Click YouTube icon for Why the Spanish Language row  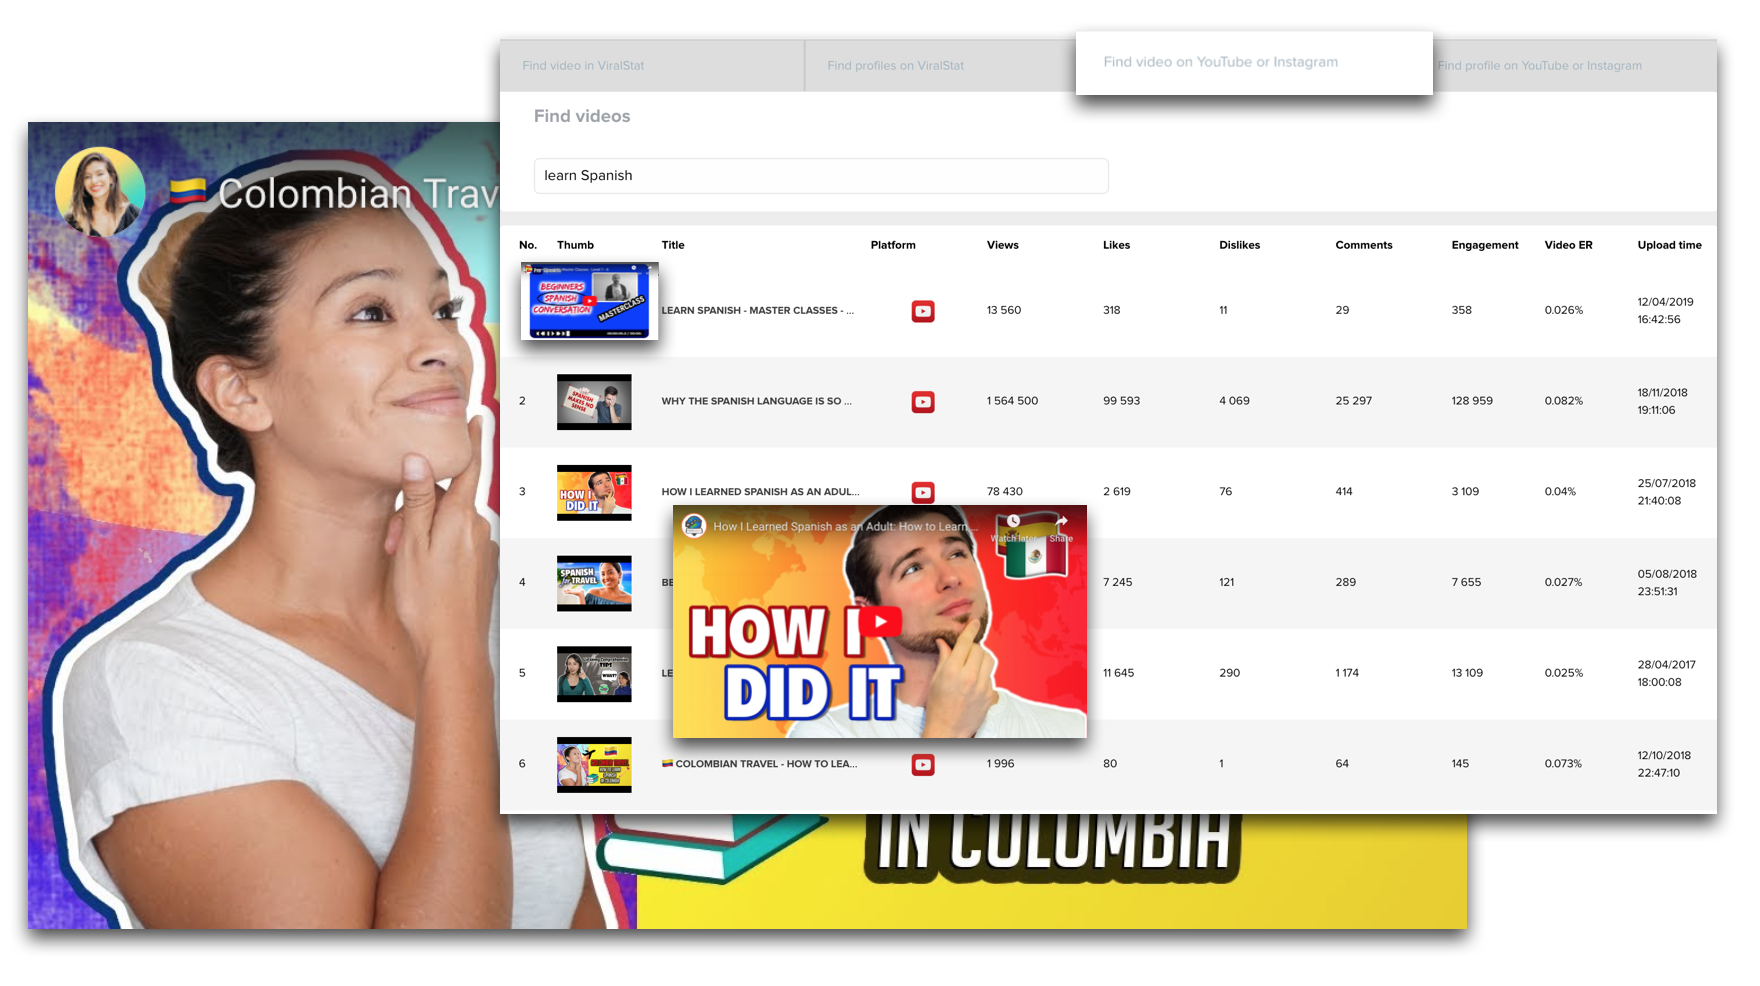point(923,402)
